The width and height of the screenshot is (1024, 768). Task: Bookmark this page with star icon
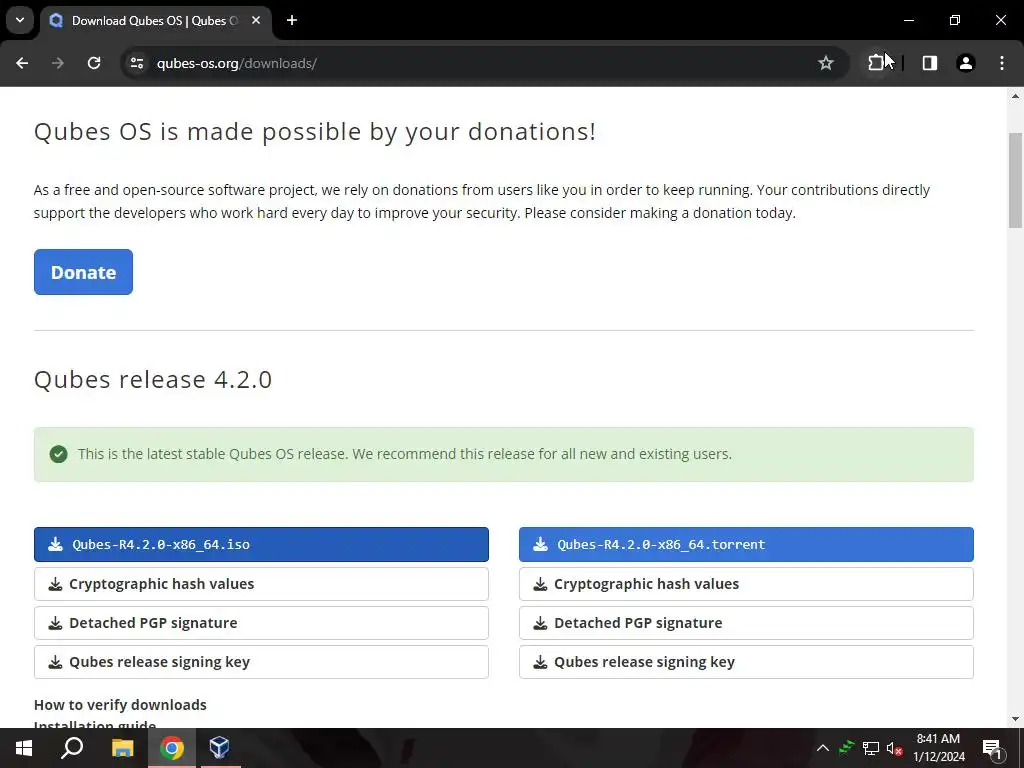(x=825, y=63)
